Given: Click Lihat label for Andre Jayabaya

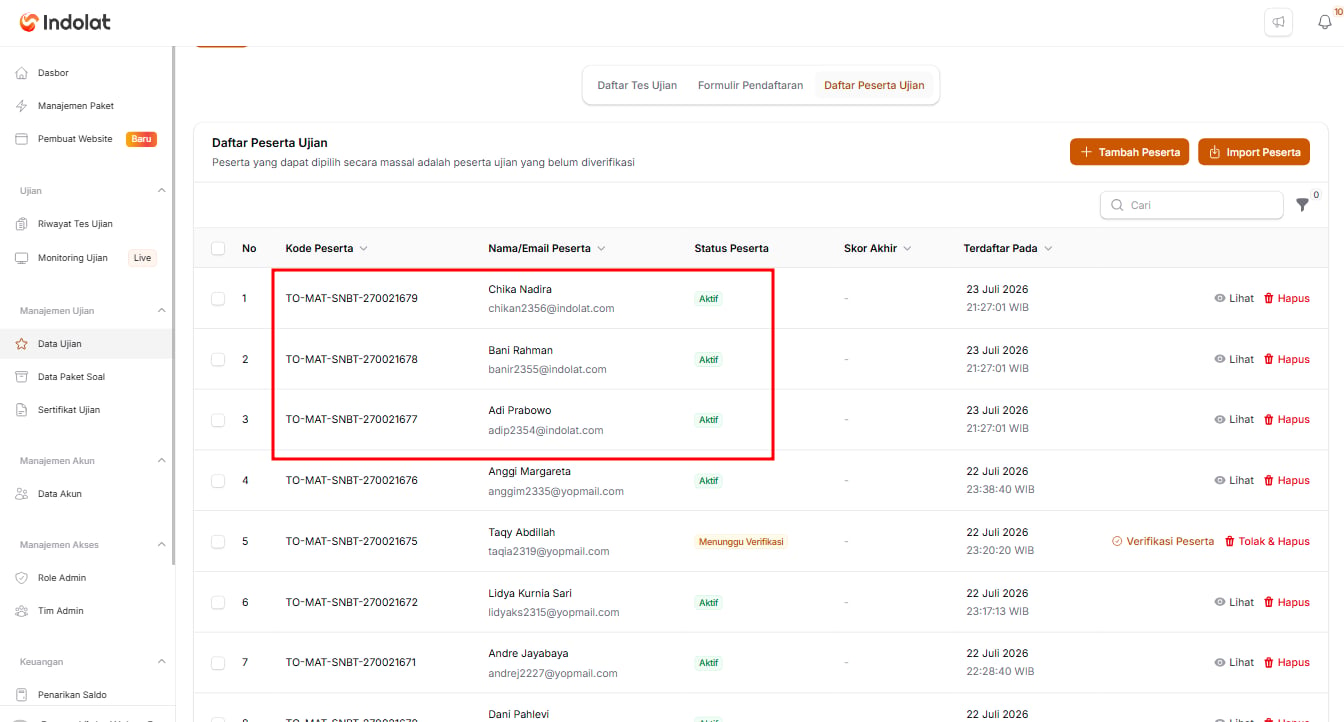Looking at the screenshot, I should click(1242, 663).
